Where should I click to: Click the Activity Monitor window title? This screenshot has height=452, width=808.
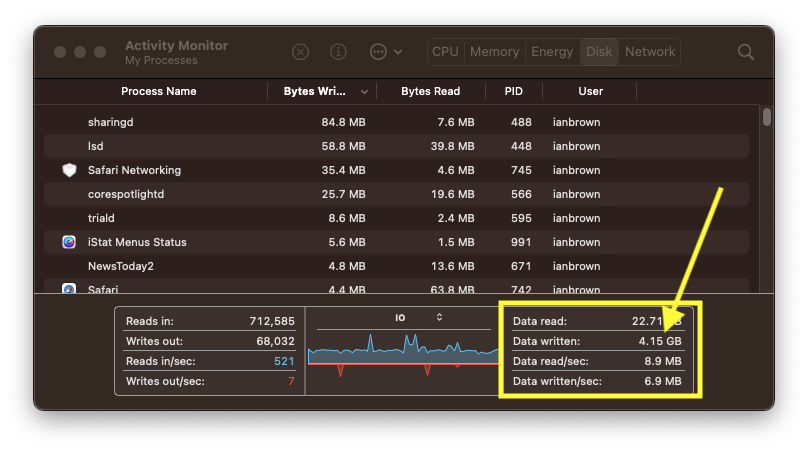coord(176,45)
